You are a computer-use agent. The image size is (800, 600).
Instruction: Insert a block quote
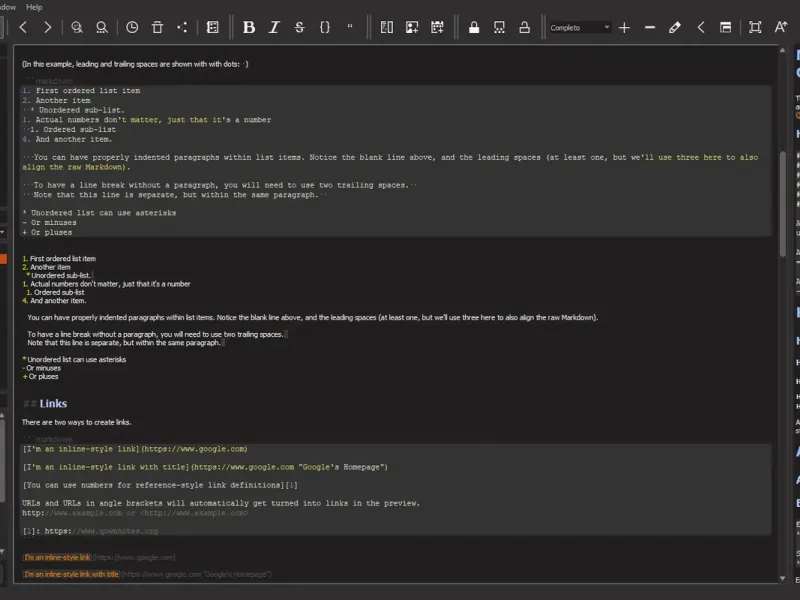(350, 28)
